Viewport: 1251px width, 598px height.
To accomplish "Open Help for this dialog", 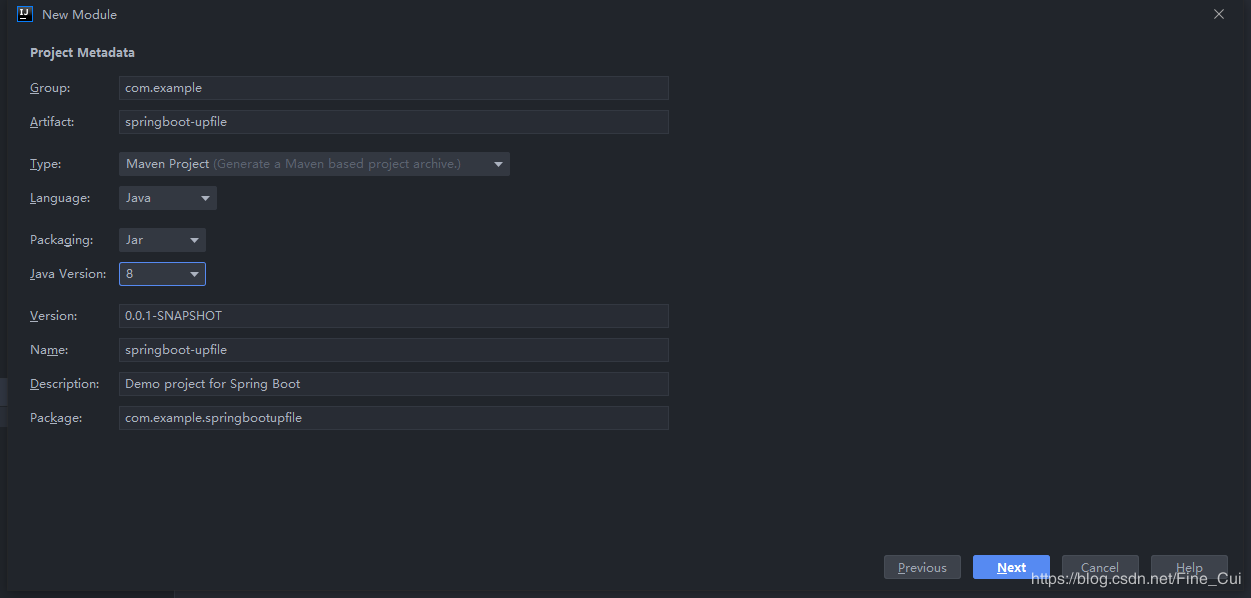I will click(x=1189, y=567).
